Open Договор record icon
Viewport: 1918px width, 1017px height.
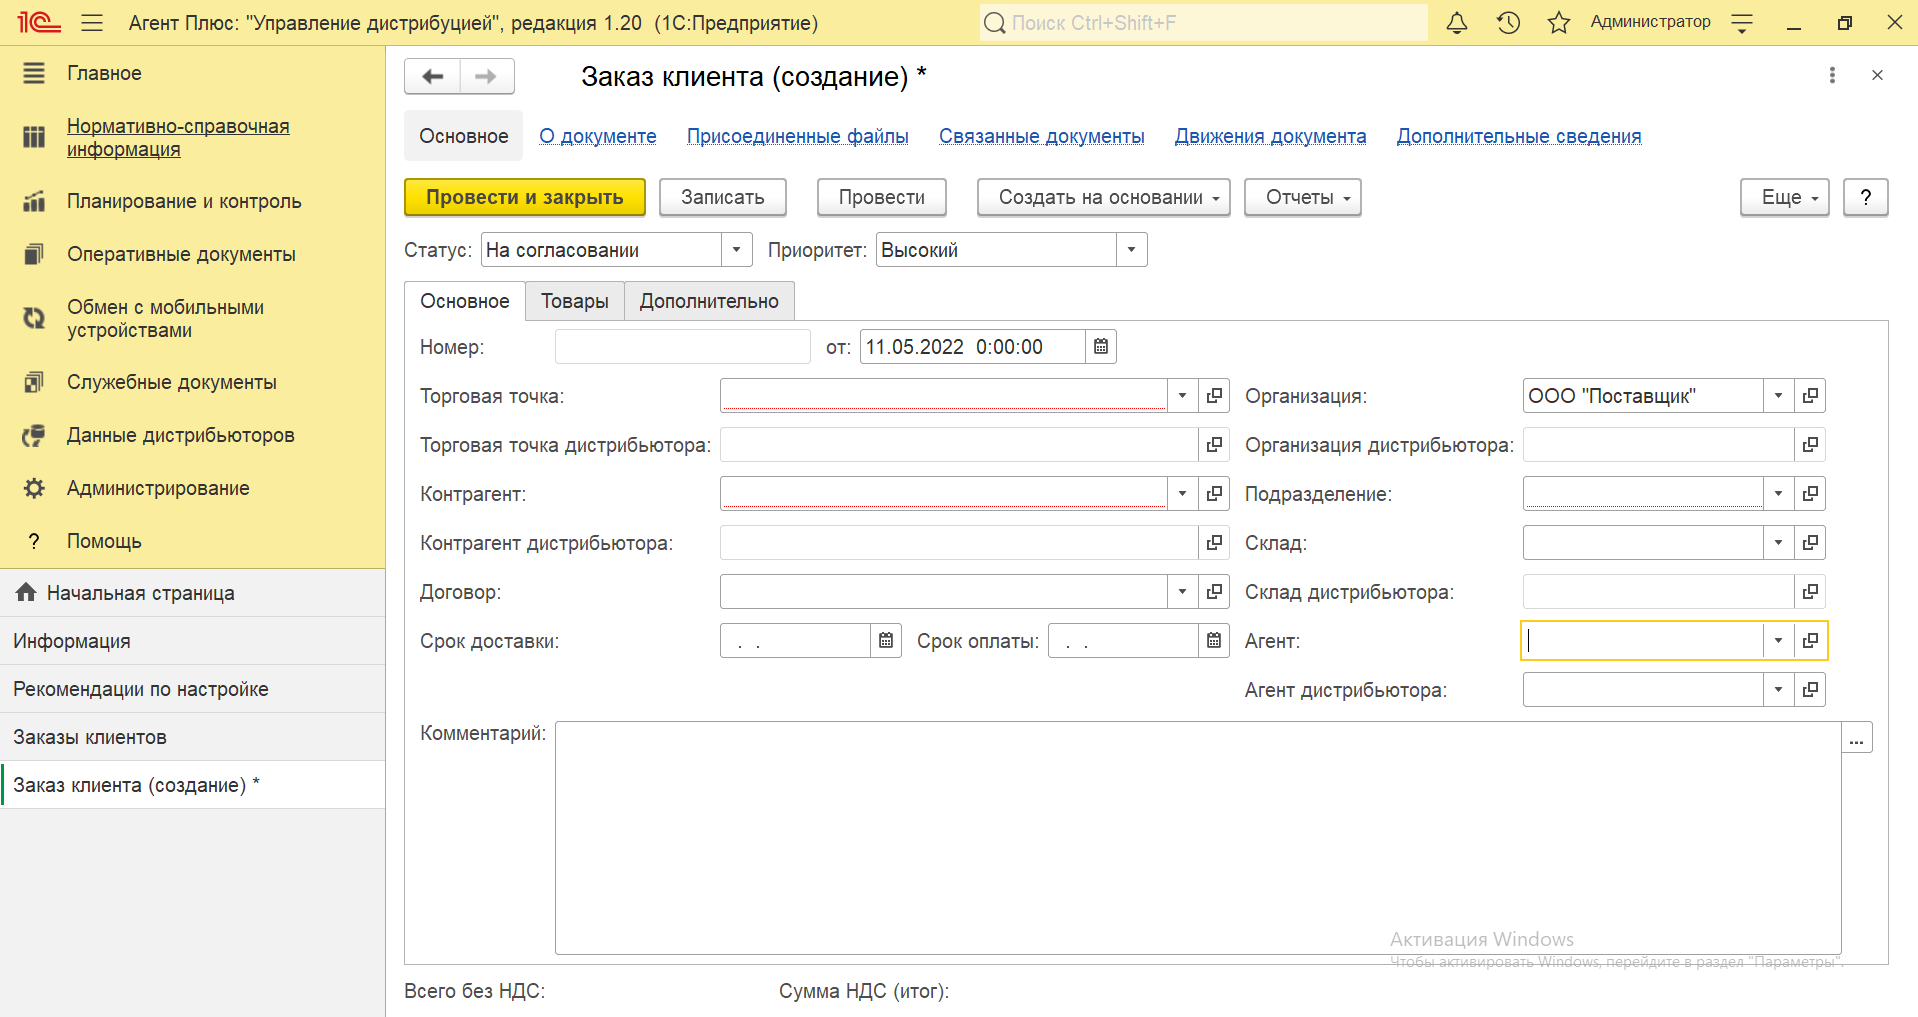[1214, 592]
